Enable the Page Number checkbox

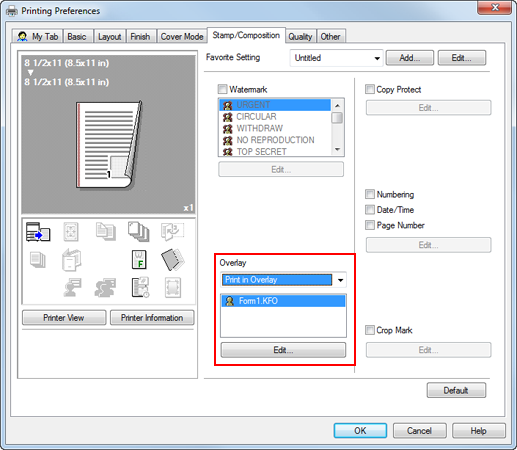(370, 225)
